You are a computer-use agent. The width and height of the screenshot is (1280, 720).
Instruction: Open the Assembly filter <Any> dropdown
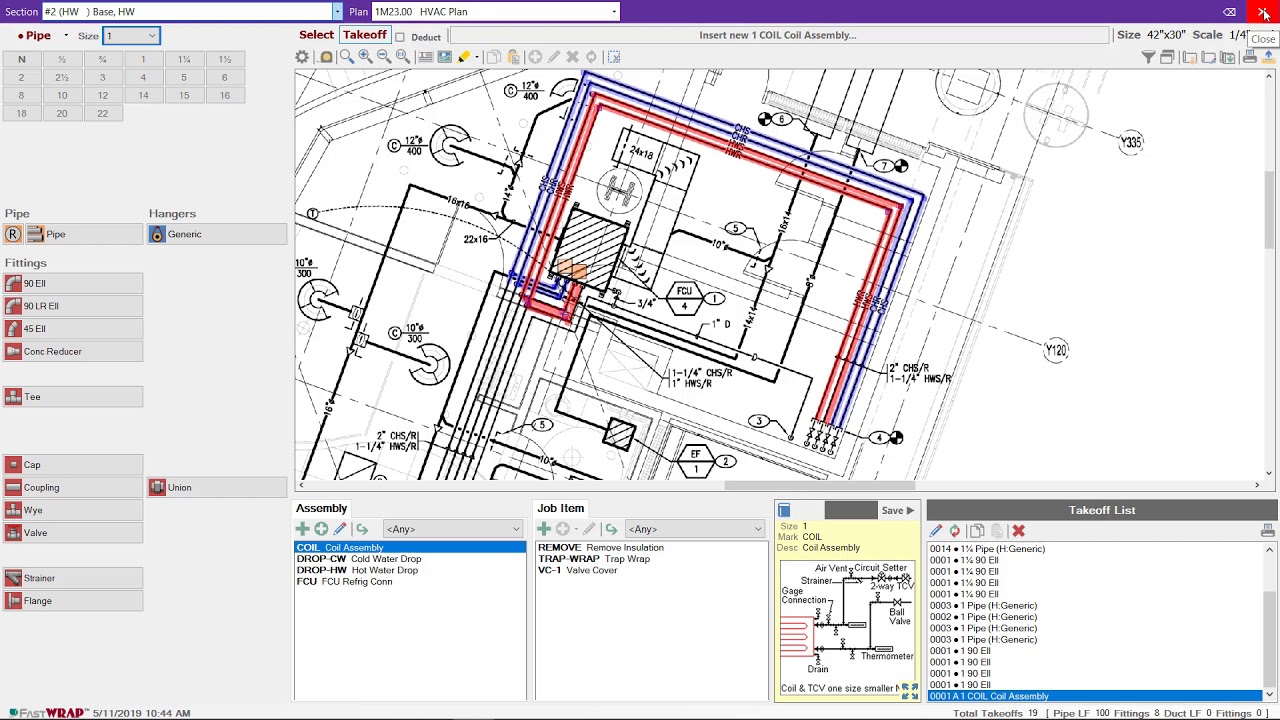tap(453, 529)
